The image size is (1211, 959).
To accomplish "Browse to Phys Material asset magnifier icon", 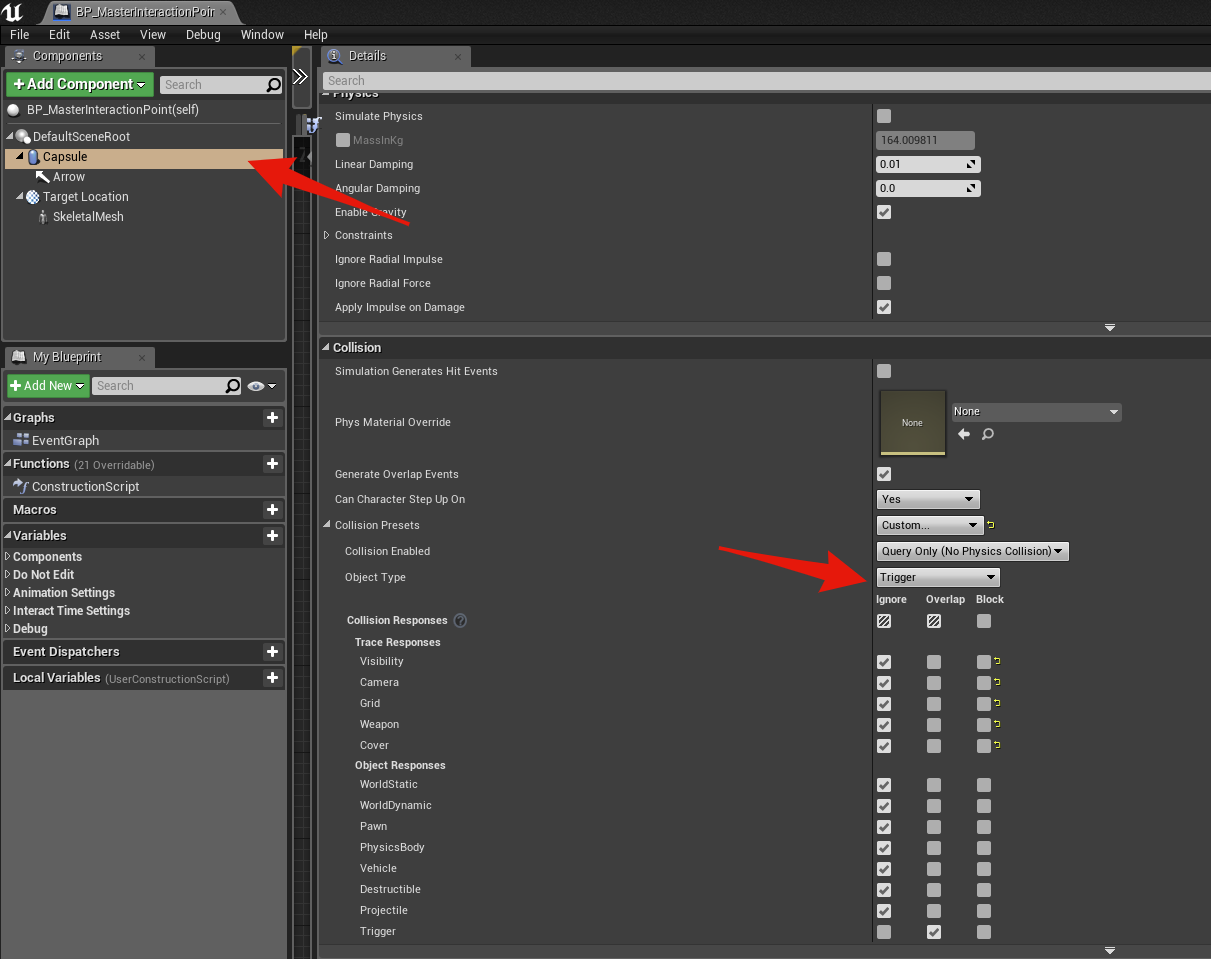I will (x=987, y=434).
